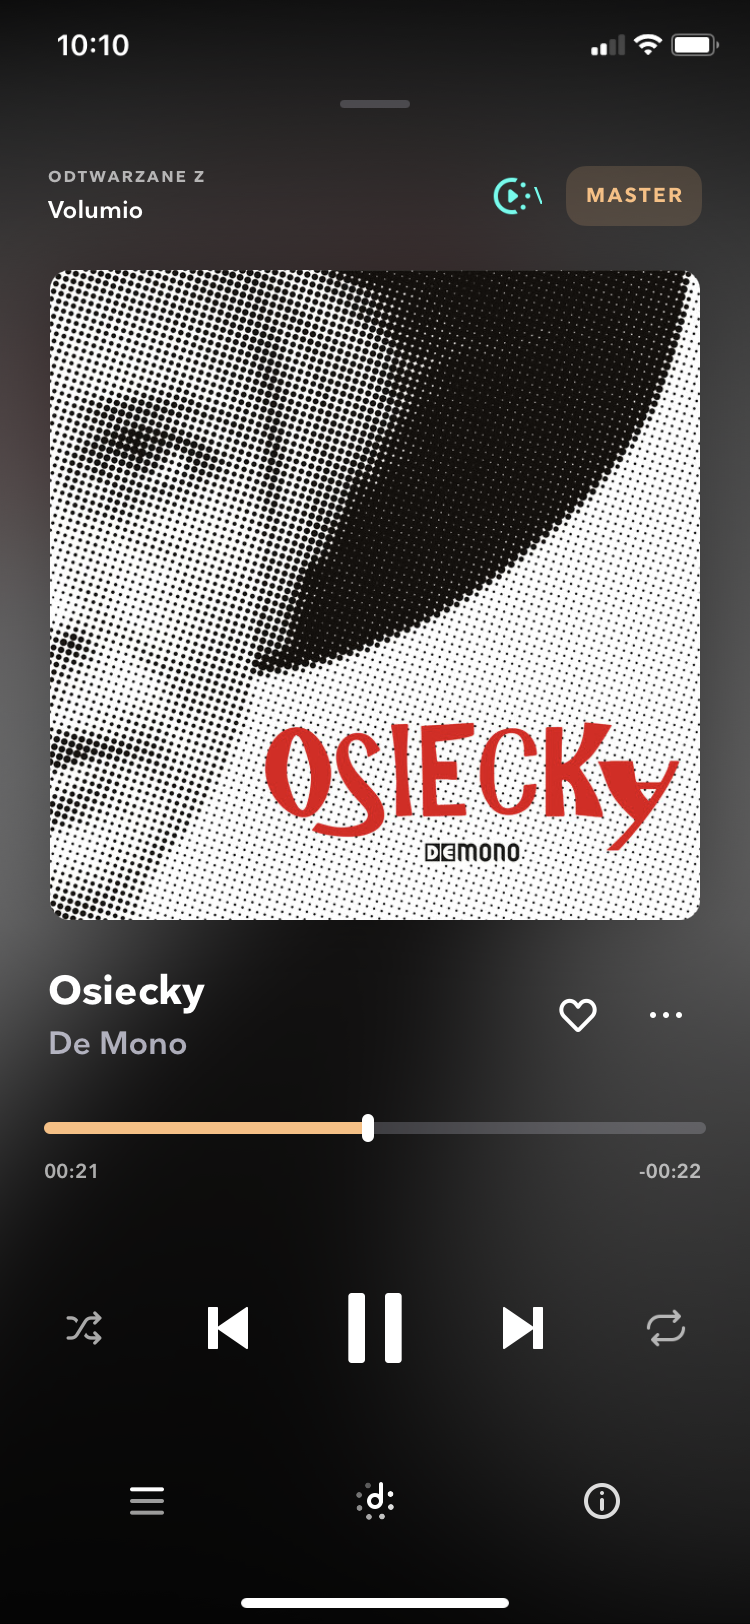Seek within the orange progress bar
The image size is (750, 1624).
pyautogui.click(x=375, y=1128)
